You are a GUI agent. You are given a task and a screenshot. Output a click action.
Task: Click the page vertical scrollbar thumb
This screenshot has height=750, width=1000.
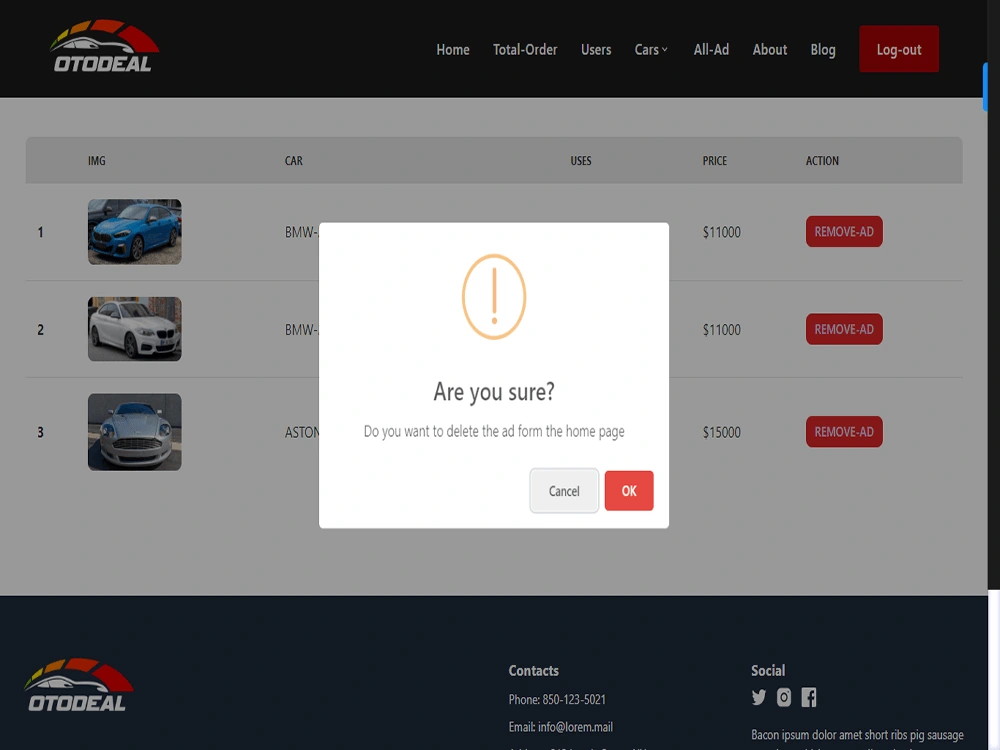tap(985, 87)
